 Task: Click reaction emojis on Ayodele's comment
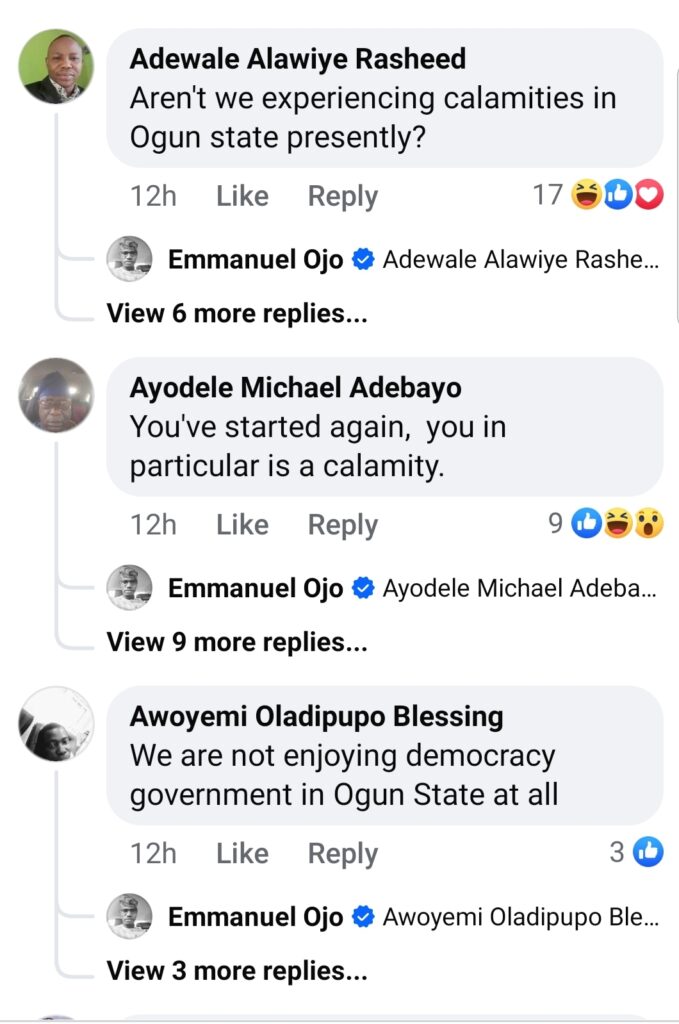click(618, 523)
